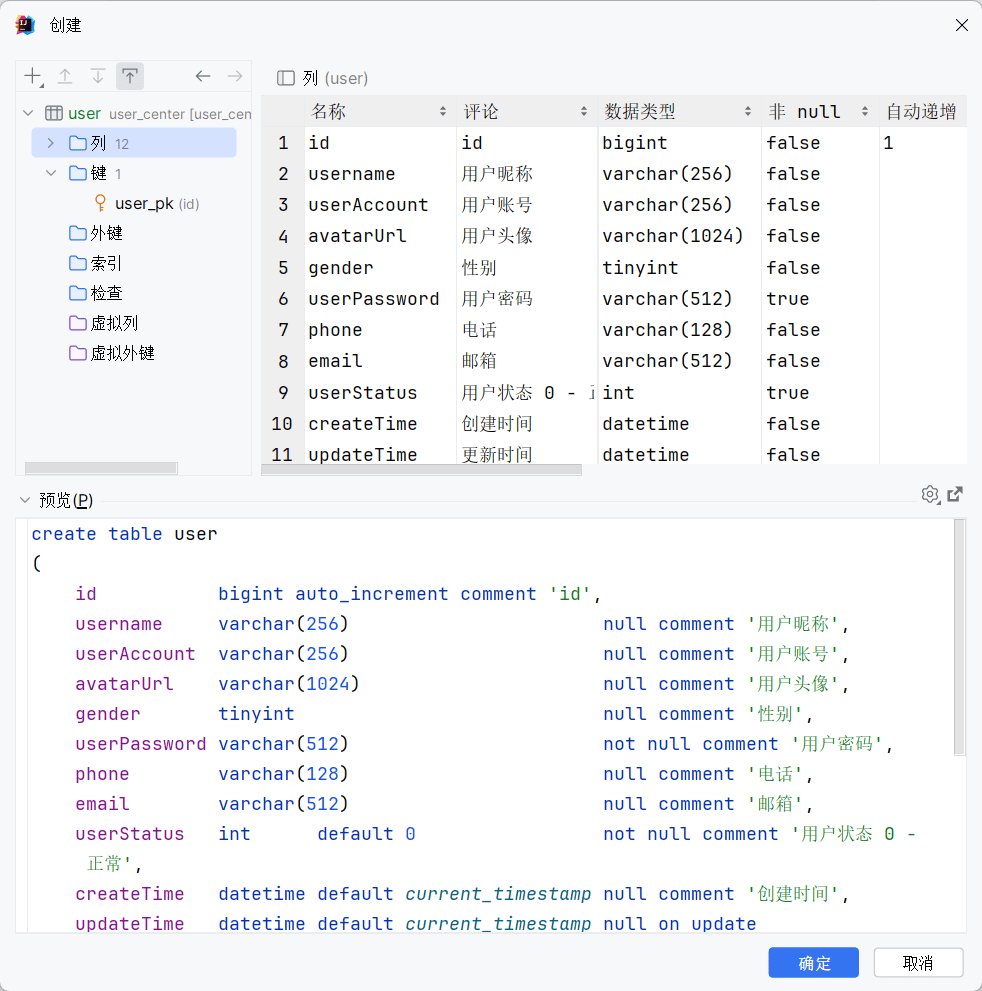Click the 确定 confirm button
This screenshot has width=982, height=991.
pos(813,963)
